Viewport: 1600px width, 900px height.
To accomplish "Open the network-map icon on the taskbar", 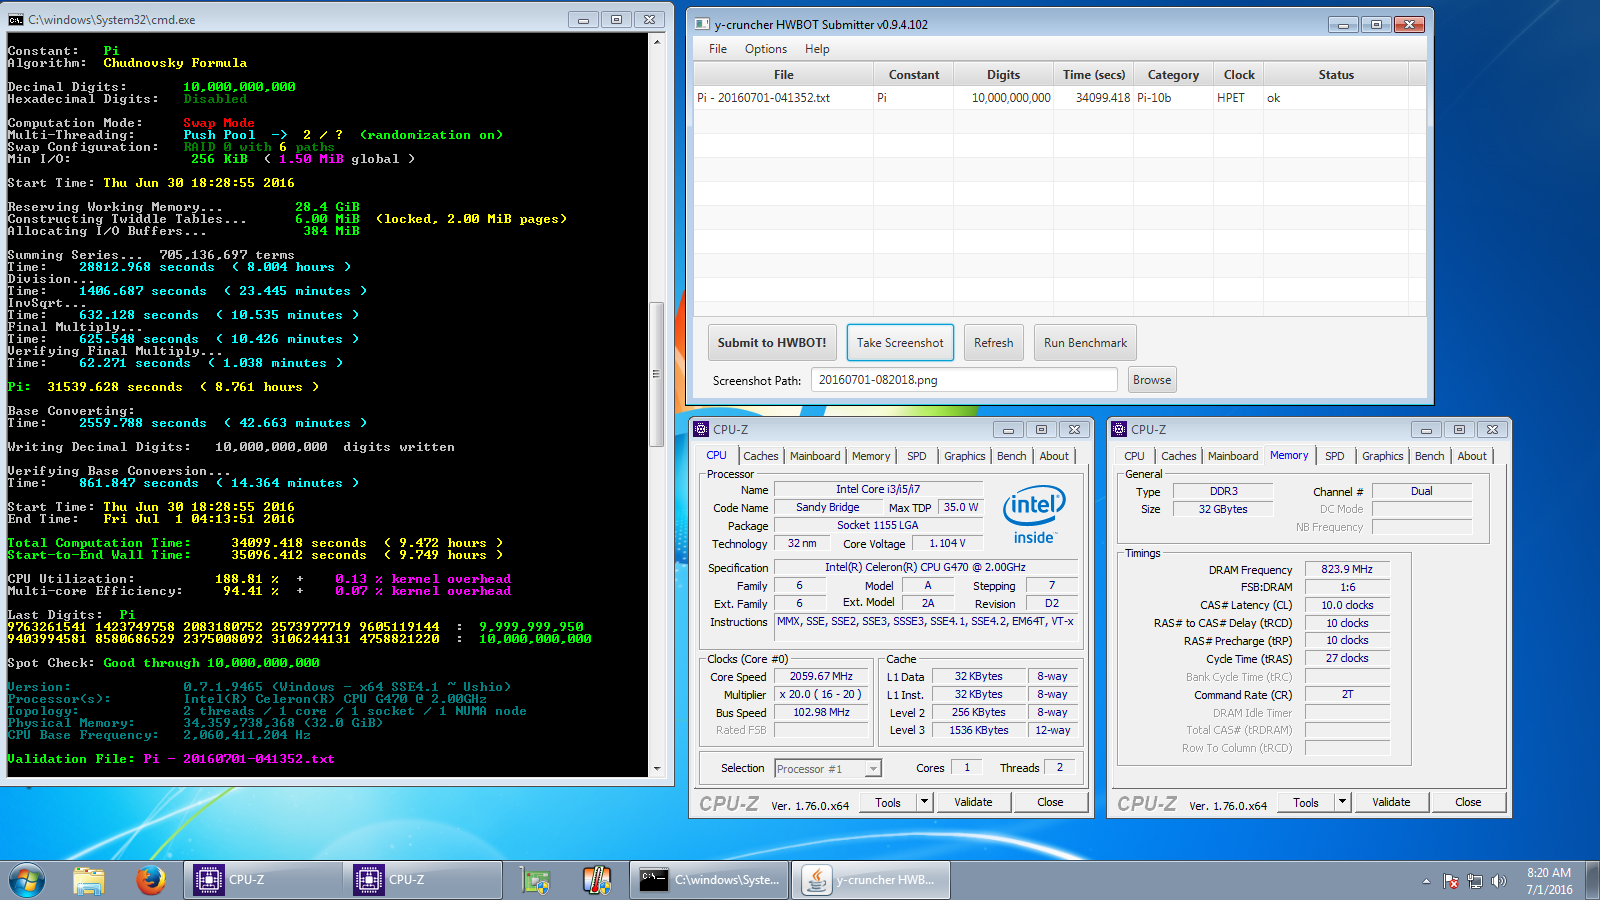I will point(536,880).
